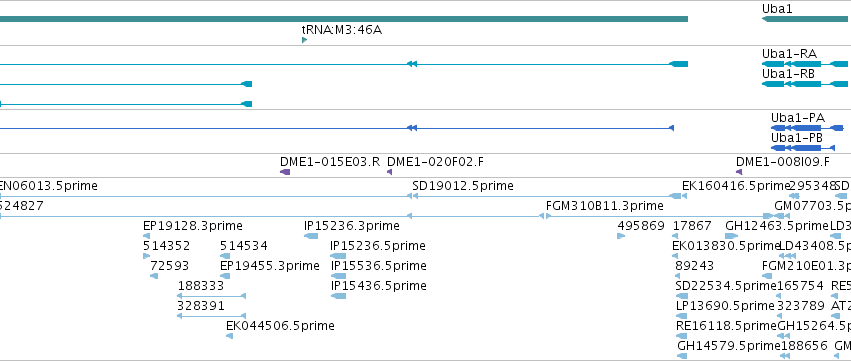Select the IP15236.3prime EST label
This screenshot has width=851, height=361.
pos(352,226)
